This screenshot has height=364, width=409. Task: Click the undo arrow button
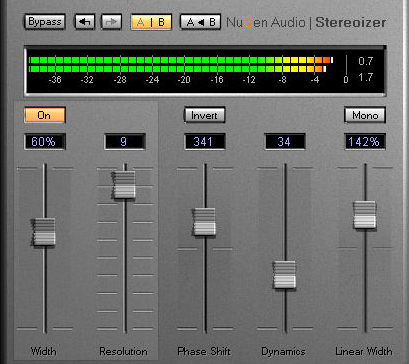[85, 22]
